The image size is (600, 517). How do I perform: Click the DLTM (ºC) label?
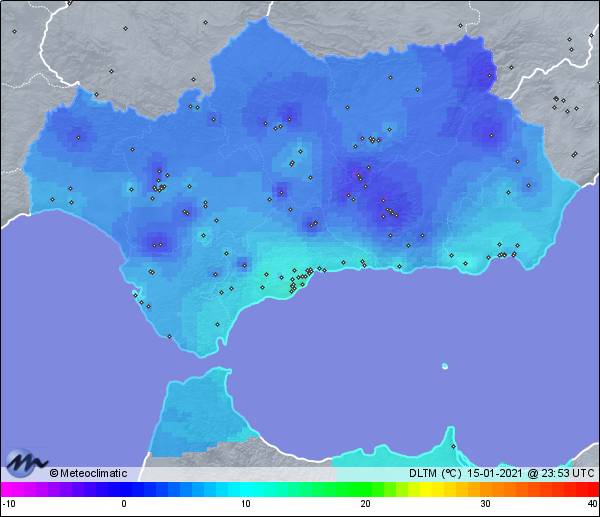click(x=435, y=473)
